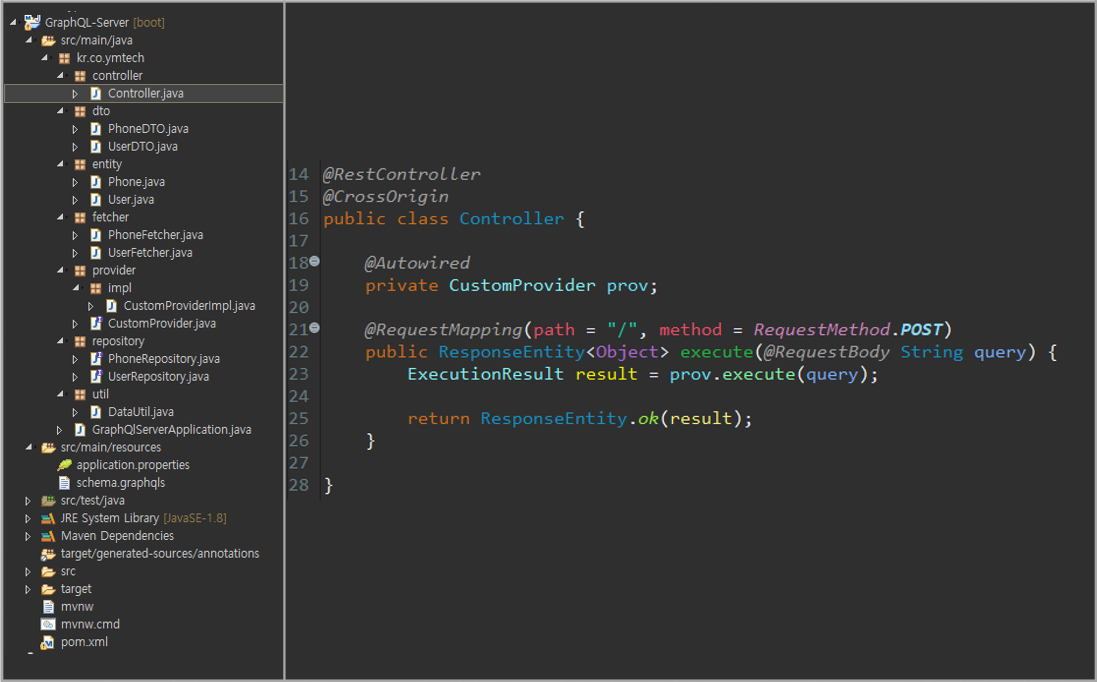This screenshot has width=1097, height=682.
Task: Collapse the controller package node
Action: (60, 76)
